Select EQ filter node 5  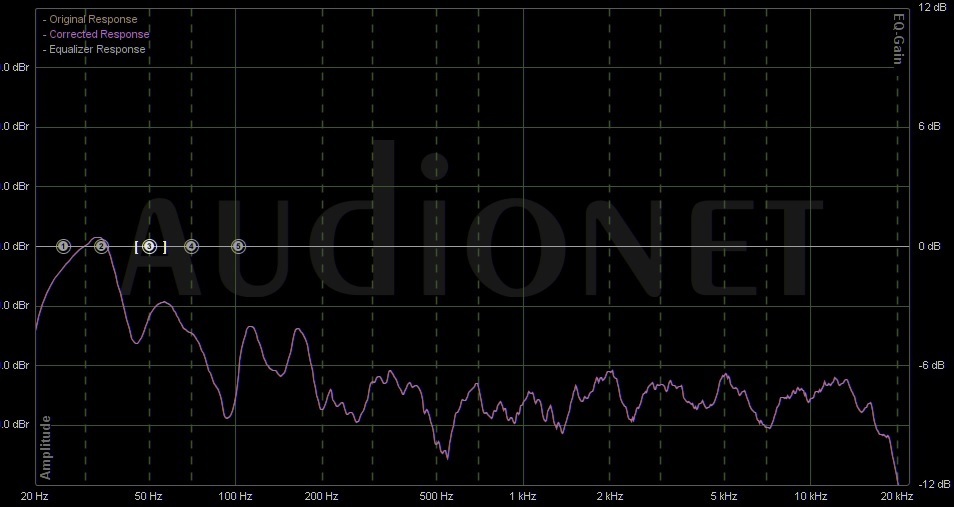tap(238, 247)
